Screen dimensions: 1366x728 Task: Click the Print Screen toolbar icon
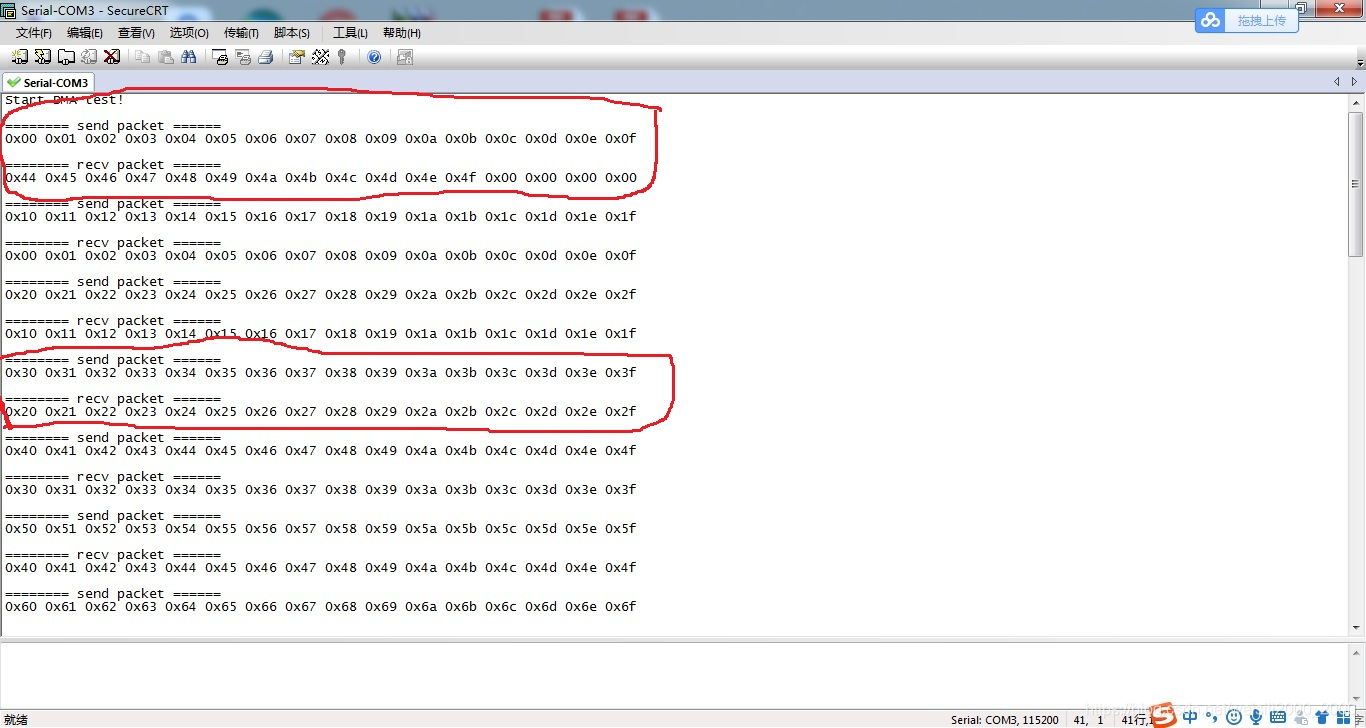click(221, 57)
